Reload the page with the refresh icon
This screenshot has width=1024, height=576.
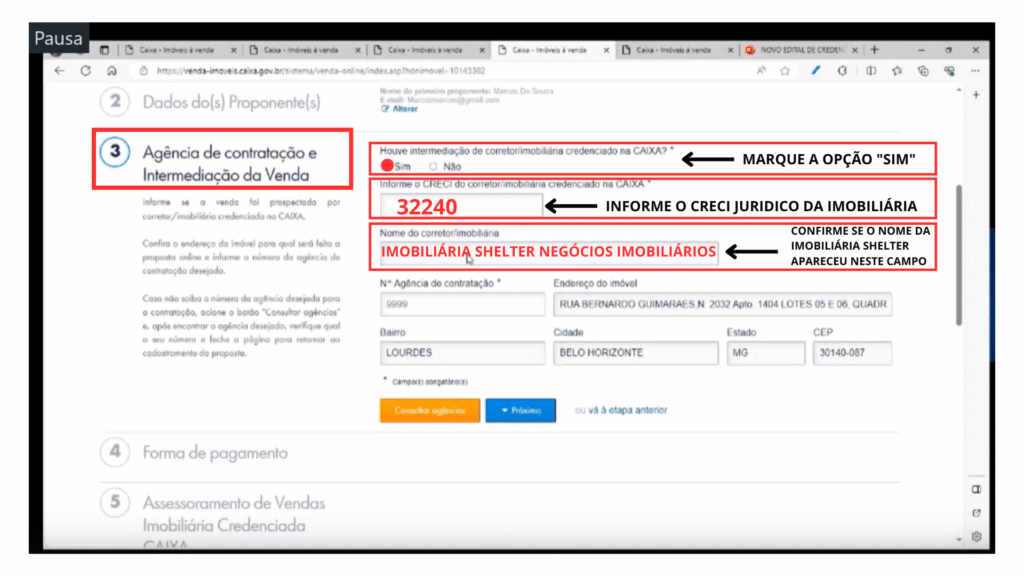tap(86, 71)
